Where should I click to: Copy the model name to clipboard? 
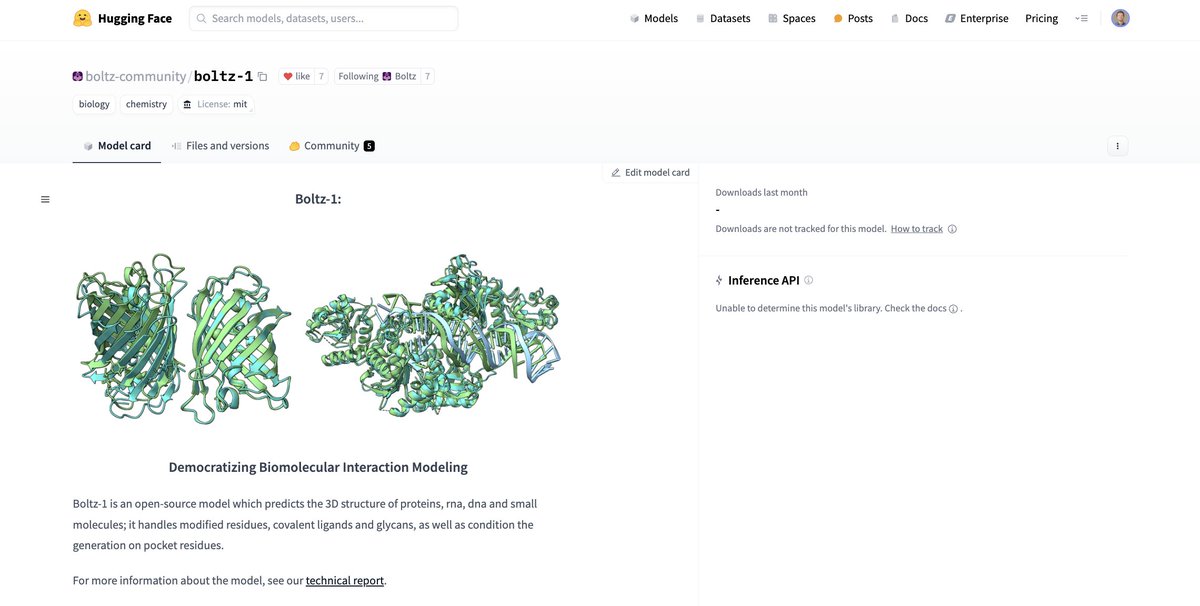263,76
